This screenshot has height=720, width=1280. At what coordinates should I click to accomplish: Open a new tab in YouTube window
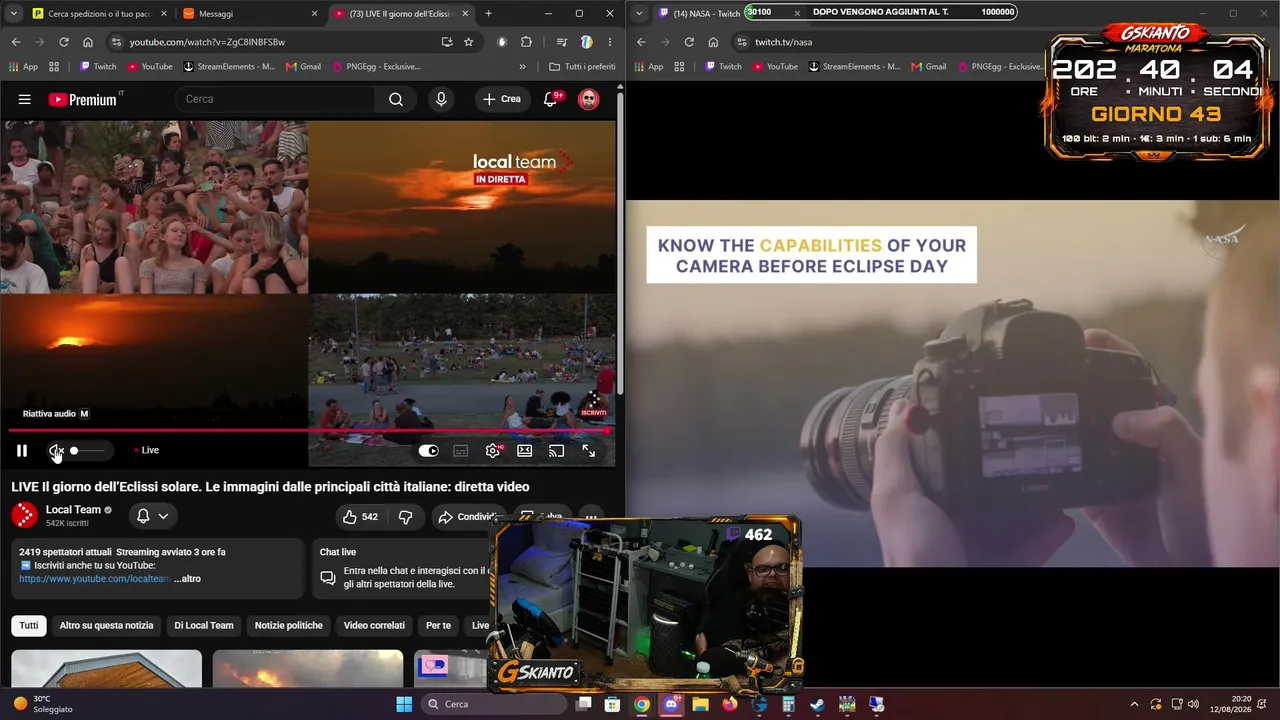point(488,14)
